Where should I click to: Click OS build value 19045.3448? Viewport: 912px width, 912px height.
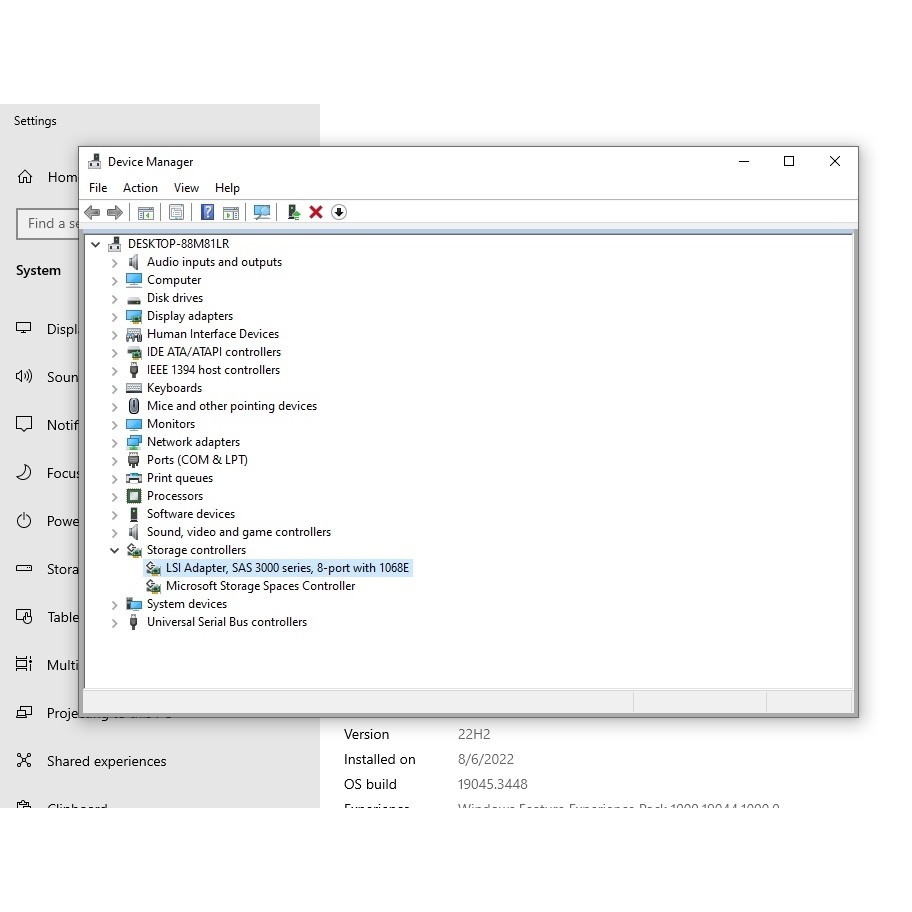tap(493, 784)
